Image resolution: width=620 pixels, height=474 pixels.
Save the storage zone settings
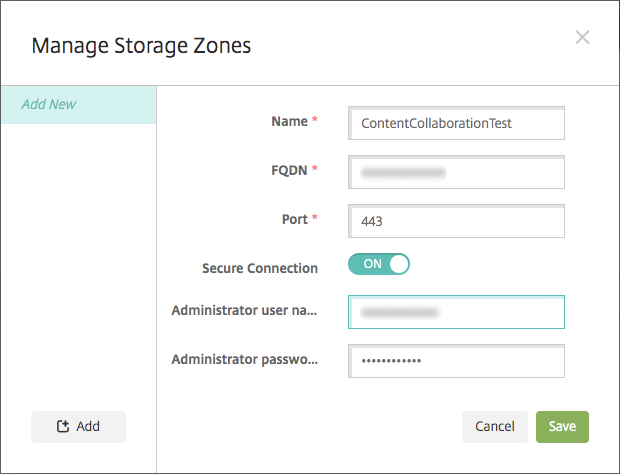click(562, 427)
